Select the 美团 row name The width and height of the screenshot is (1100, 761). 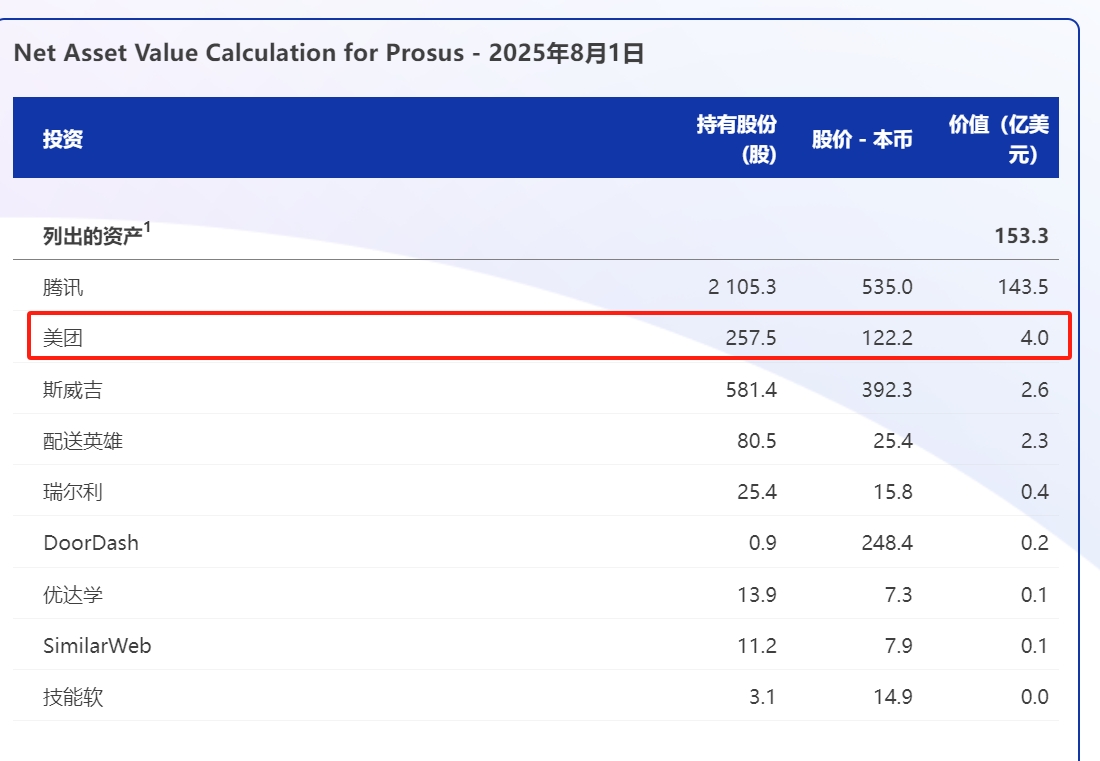(x=63, y=338)
